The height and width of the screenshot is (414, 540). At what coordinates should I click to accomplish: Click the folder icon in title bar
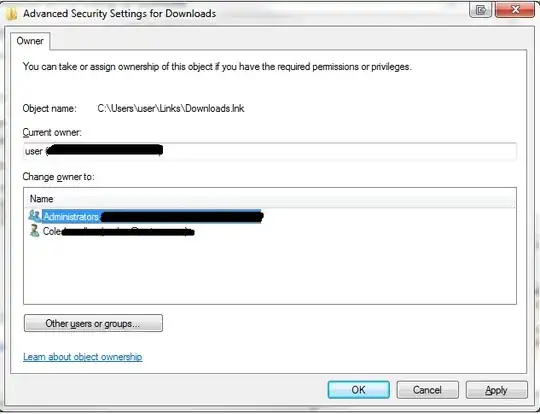click(x=11, y=14)
